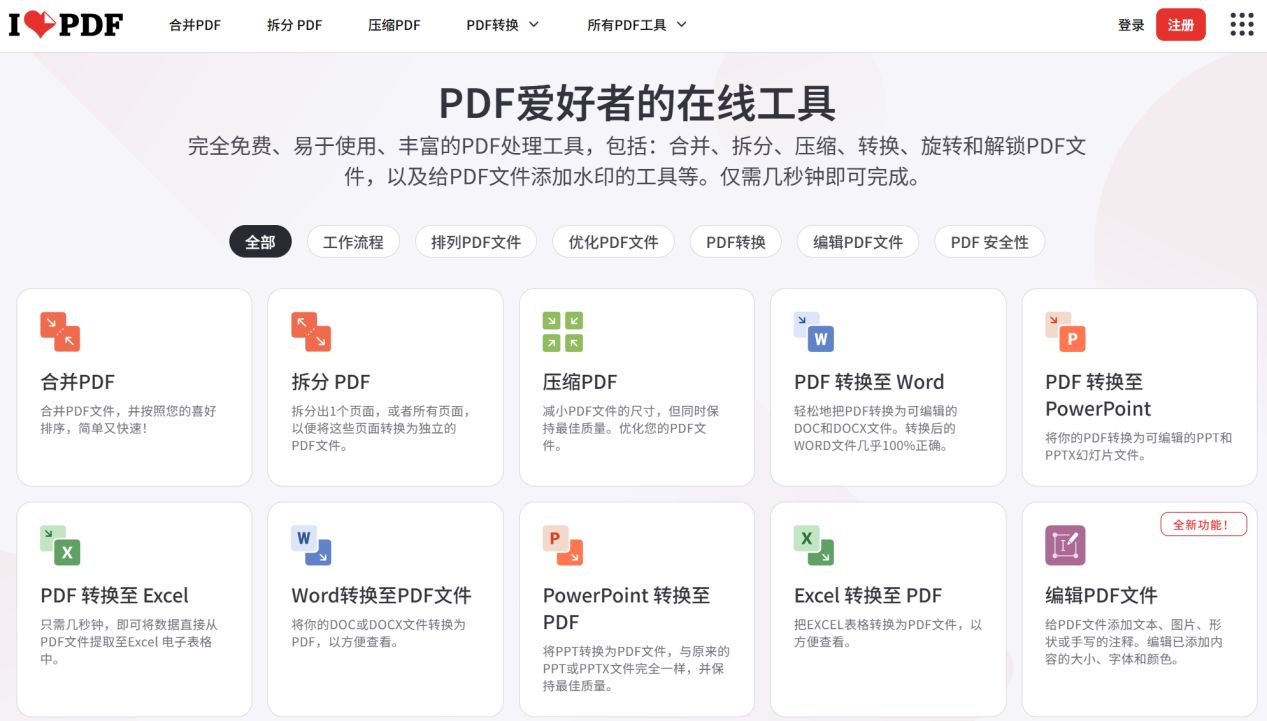
Task: Expand the PDF转换 dropdown menu
Action: pos(503,24)
